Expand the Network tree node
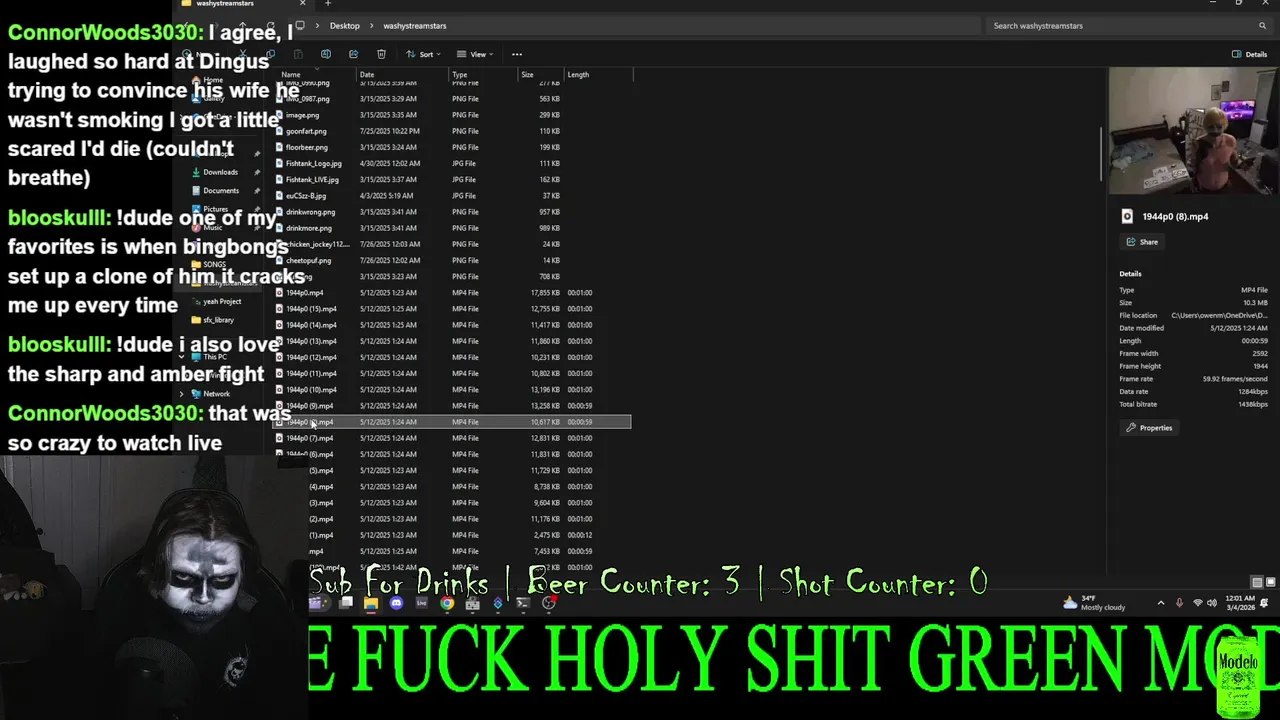This screenshot has width=1280, height=720. [x=181, y=394]
